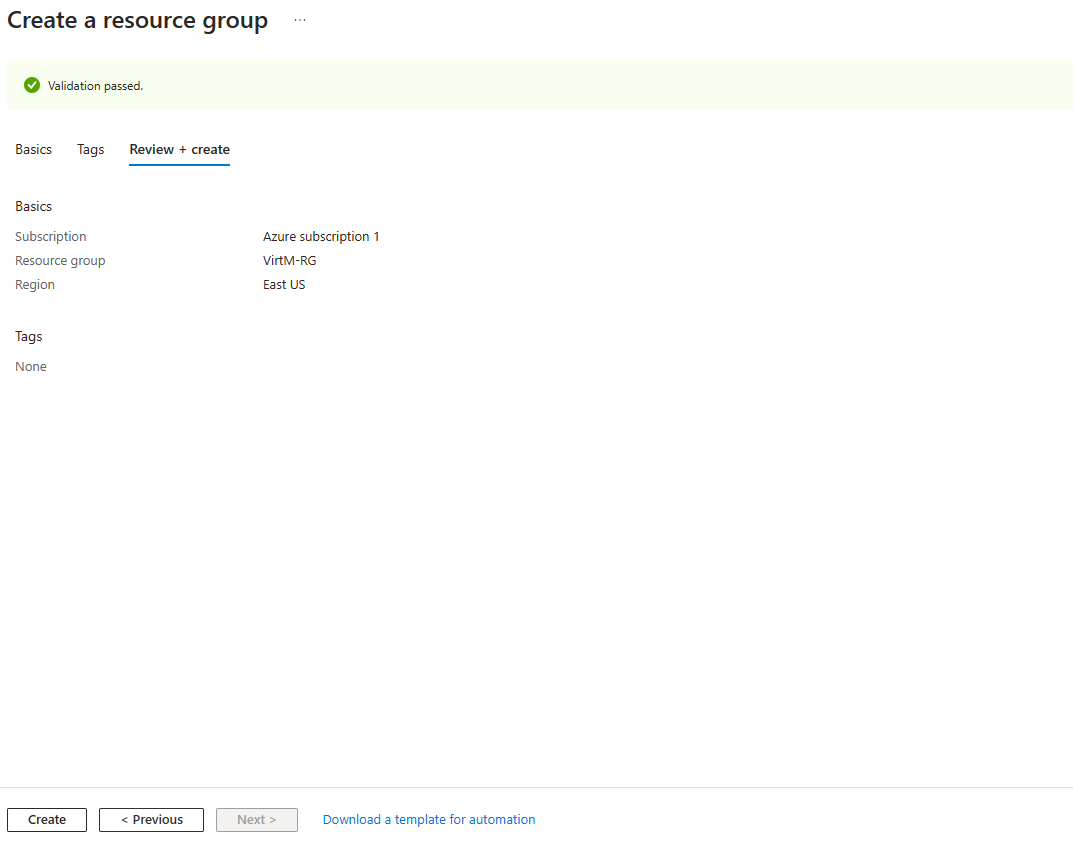This screenshot has height=842, width=1073.
Task: Click the green validation success checkmark icon
Action: 31,85
